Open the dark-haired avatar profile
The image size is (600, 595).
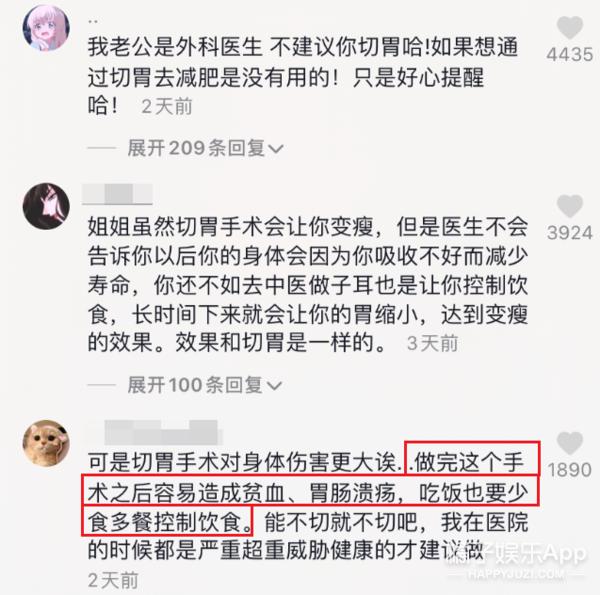pyautogui.click(x=46, y=206)
